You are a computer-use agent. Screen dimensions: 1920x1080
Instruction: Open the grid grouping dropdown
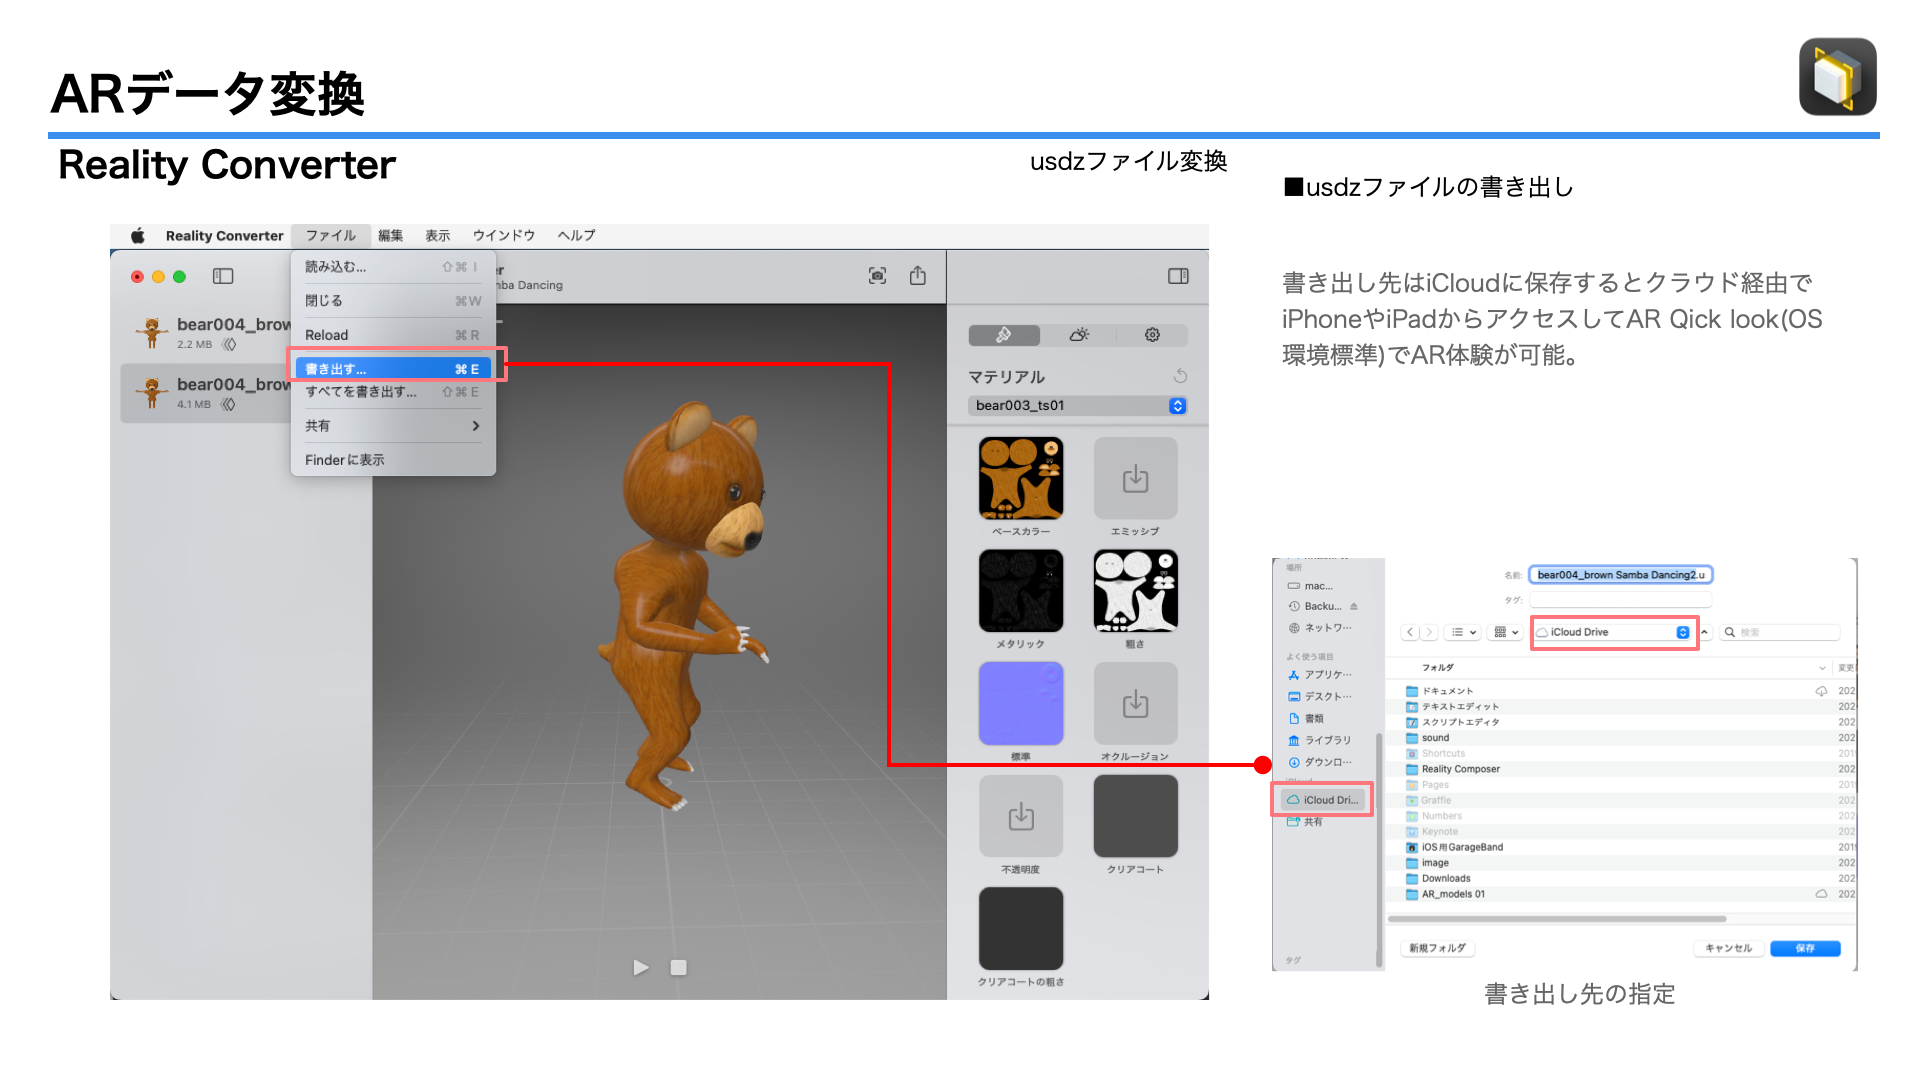(1506, 632)
